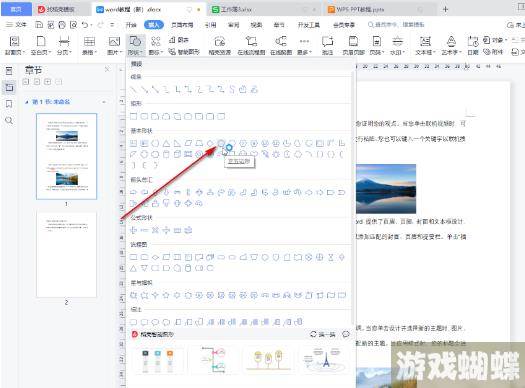Open the 表格 table dropdown
The image size is (525, 388).
click(89, 45)
